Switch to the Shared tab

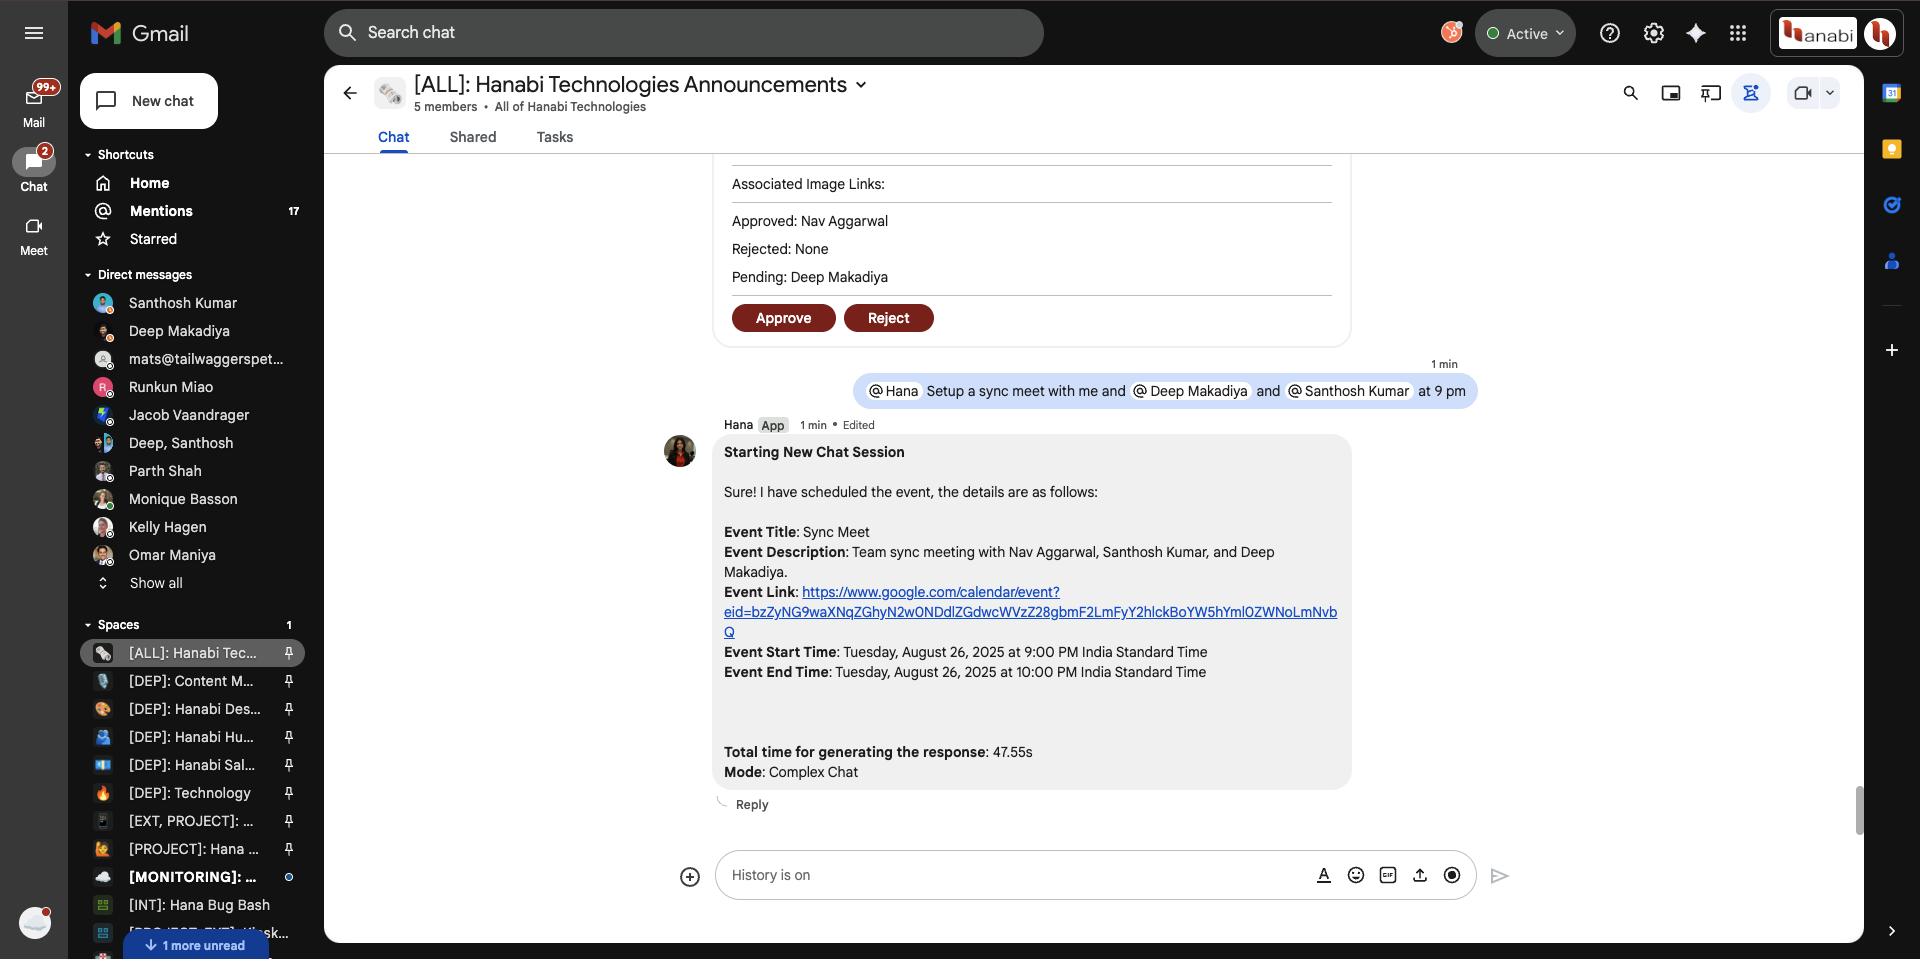473,137
